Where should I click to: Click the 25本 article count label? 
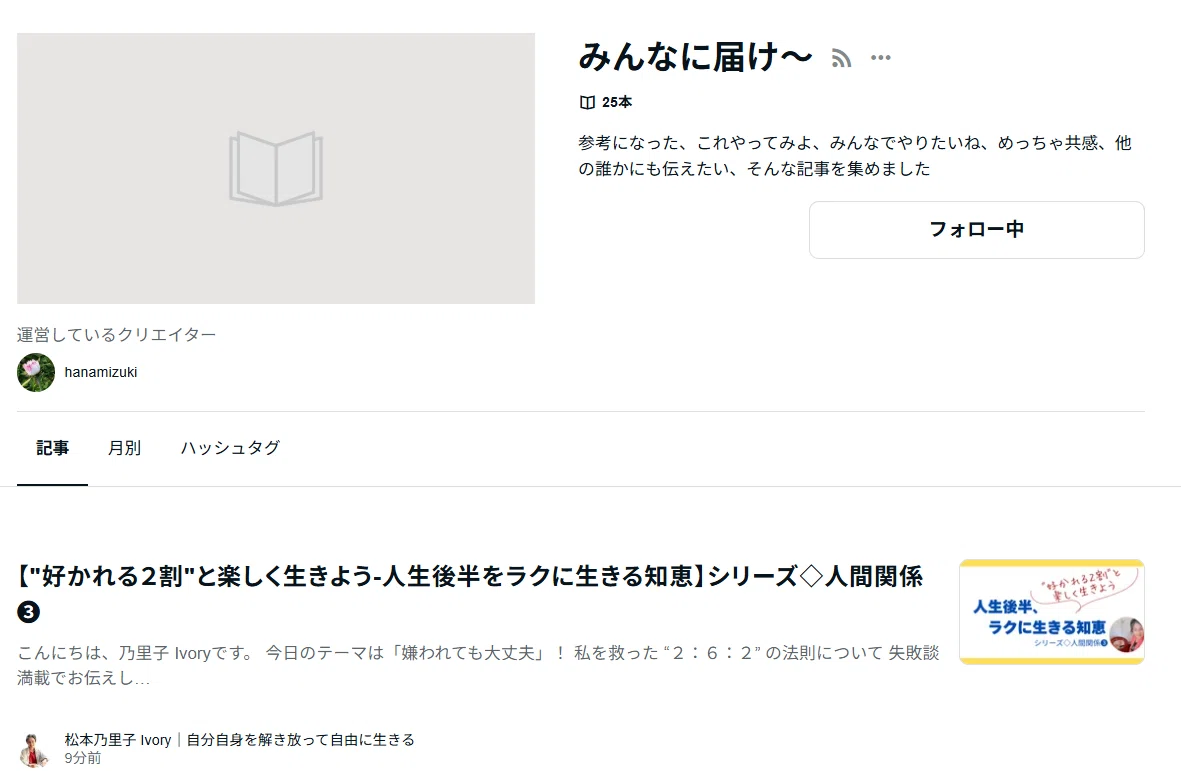pos(617,102)
